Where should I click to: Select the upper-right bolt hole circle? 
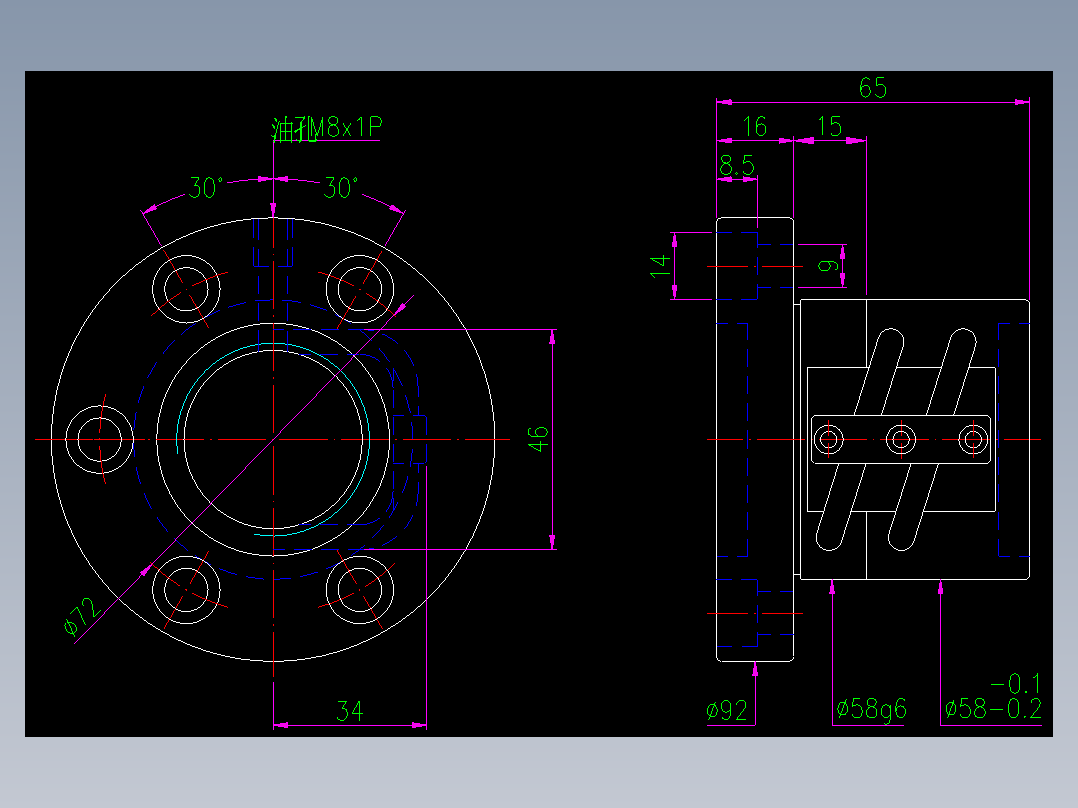[360, 289]
